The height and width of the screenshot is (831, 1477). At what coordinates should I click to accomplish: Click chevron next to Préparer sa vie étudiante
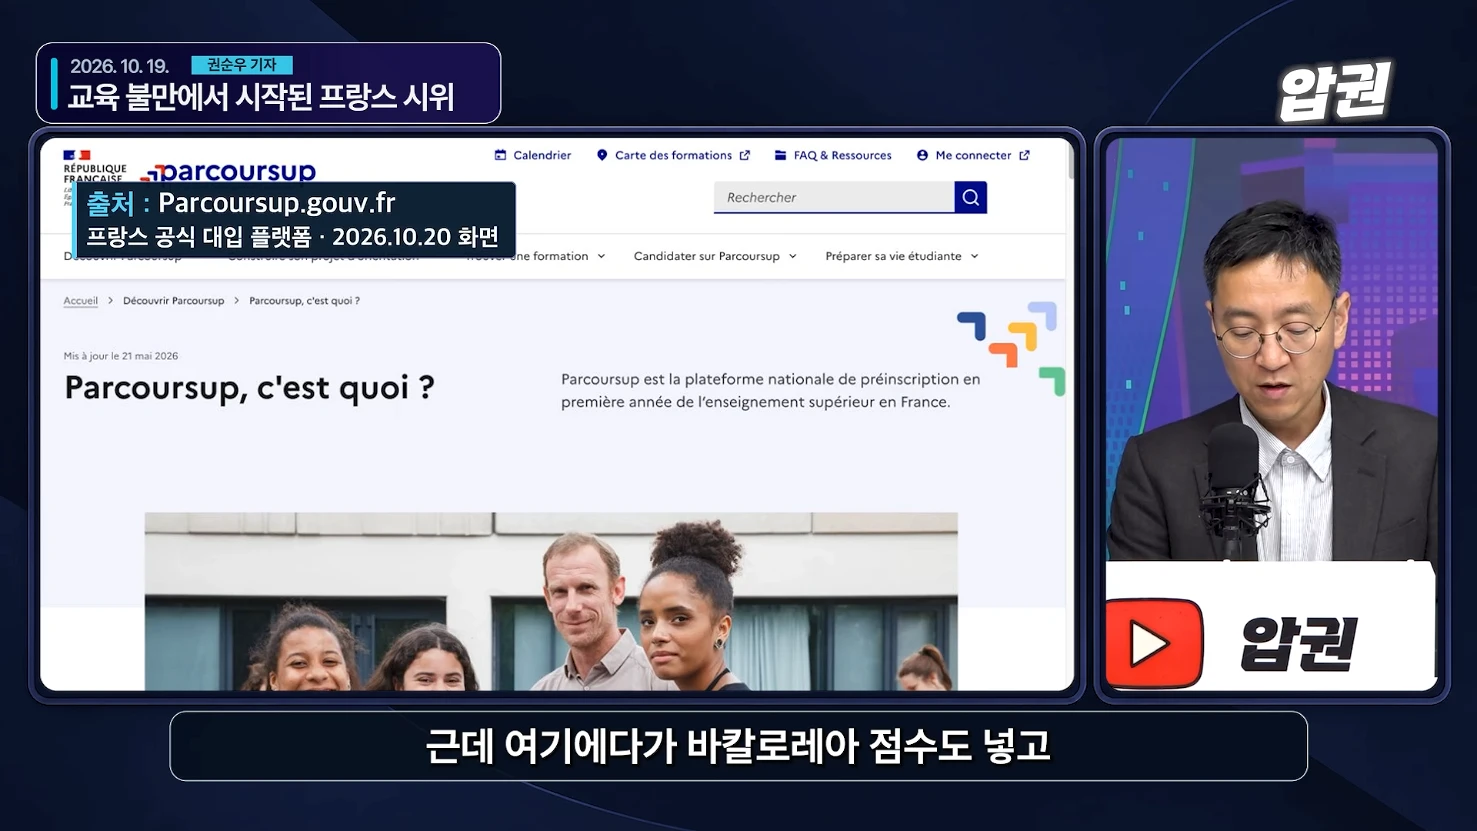click(x=975, y=256)
